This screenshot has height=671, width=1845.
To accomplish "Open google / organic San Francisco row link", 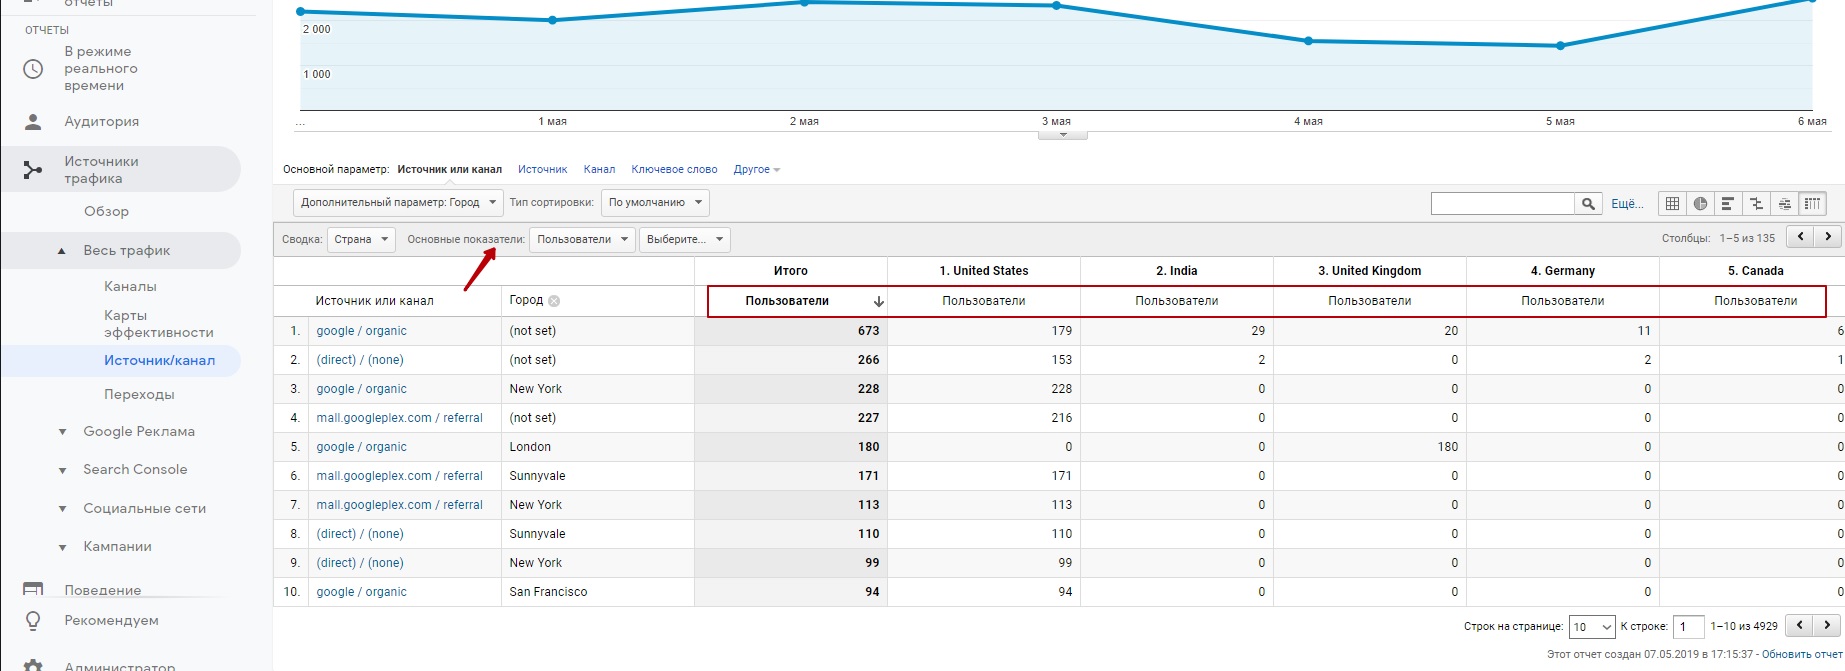I will click(362, 592).
